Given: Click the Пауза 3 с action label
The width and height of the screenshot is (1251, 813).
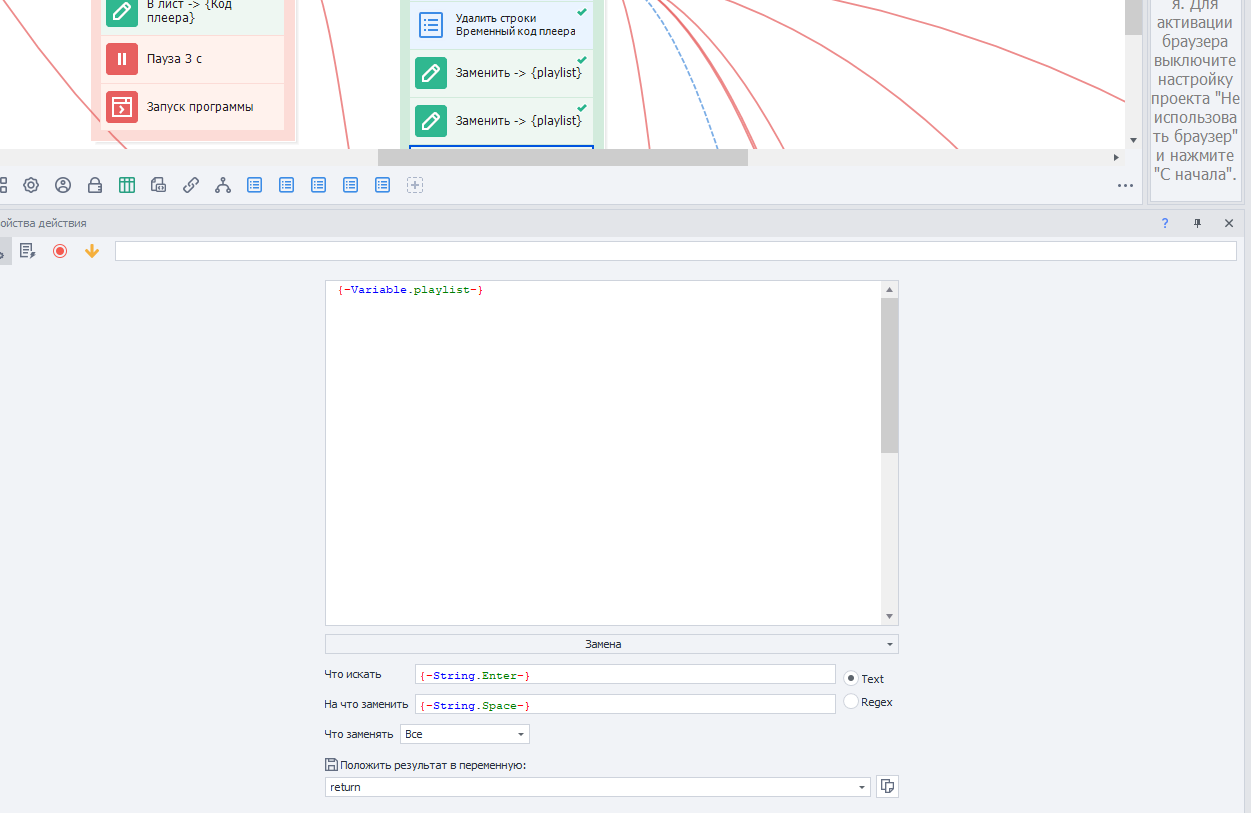Looking at the screenshot, I should click(x=174, y=59).
